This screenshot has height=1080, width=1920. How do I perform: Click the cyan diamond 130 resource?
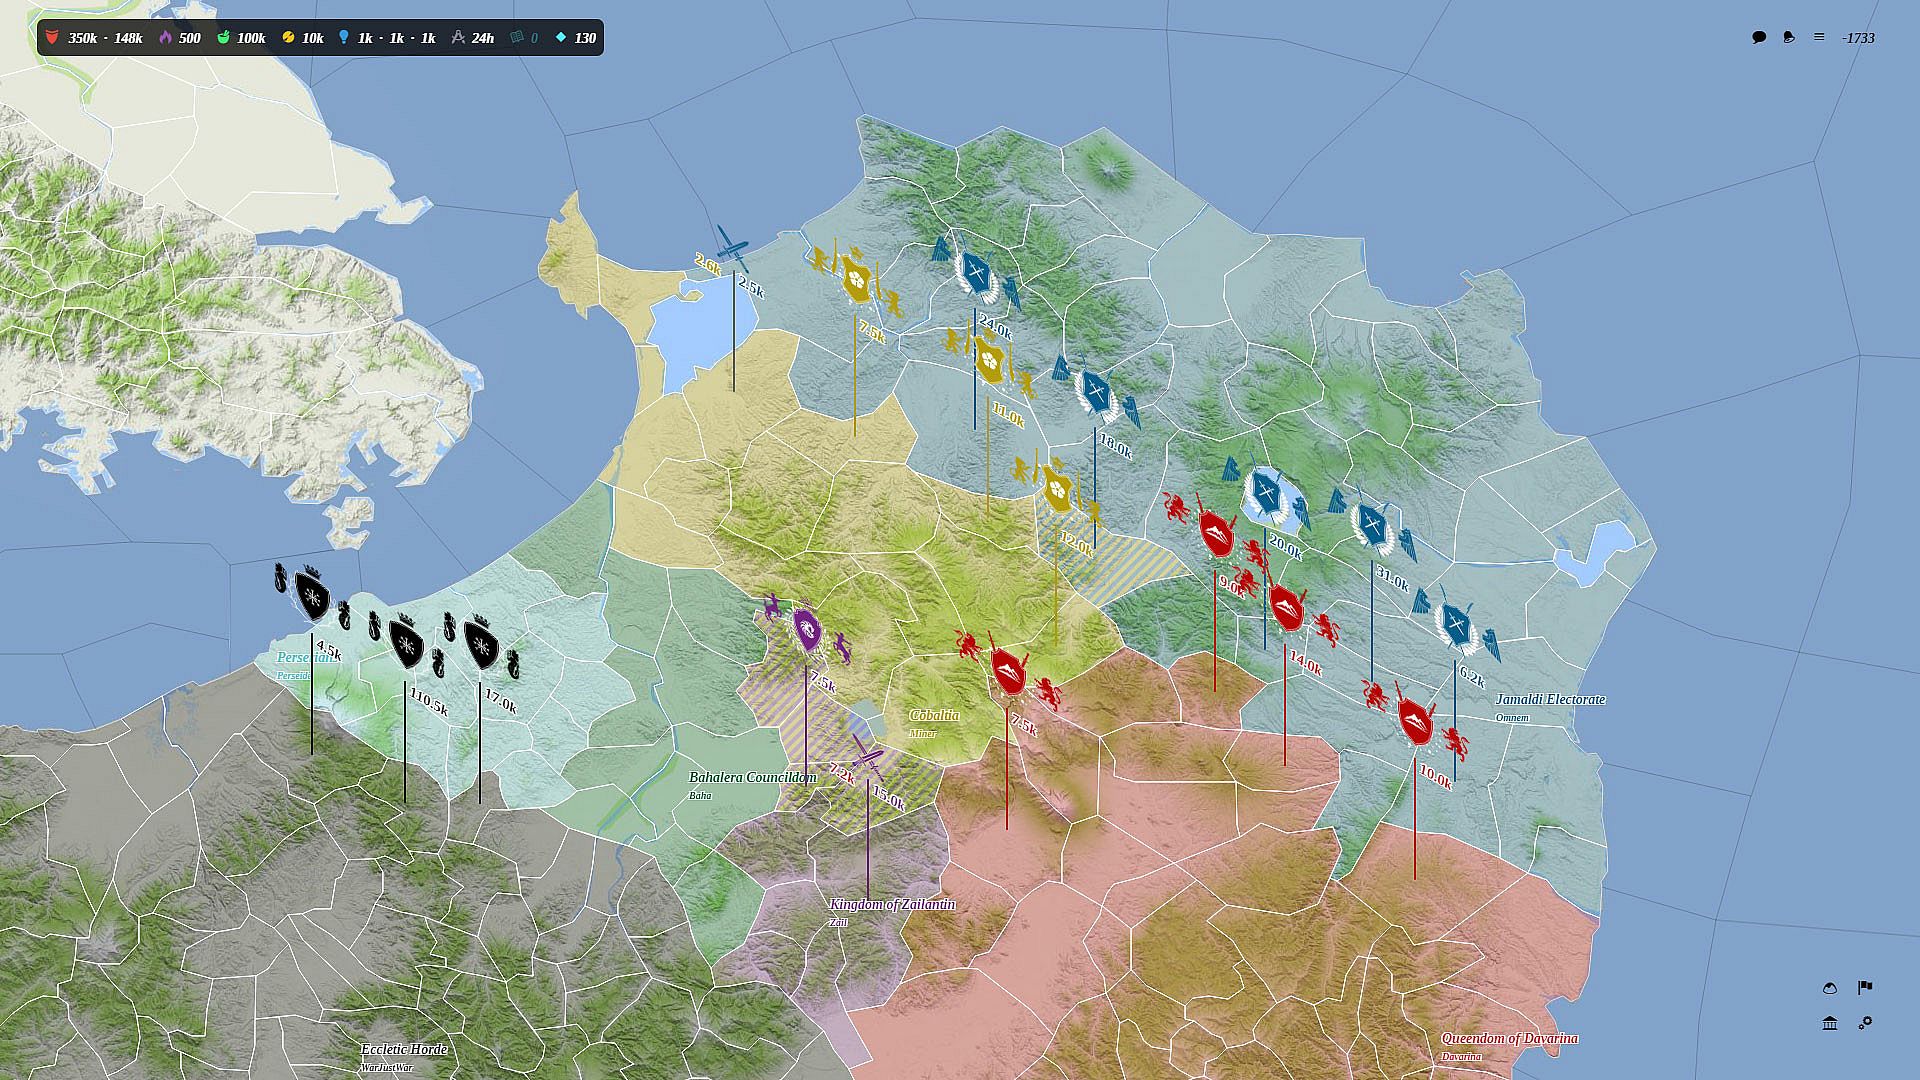(x=561, y=38)
